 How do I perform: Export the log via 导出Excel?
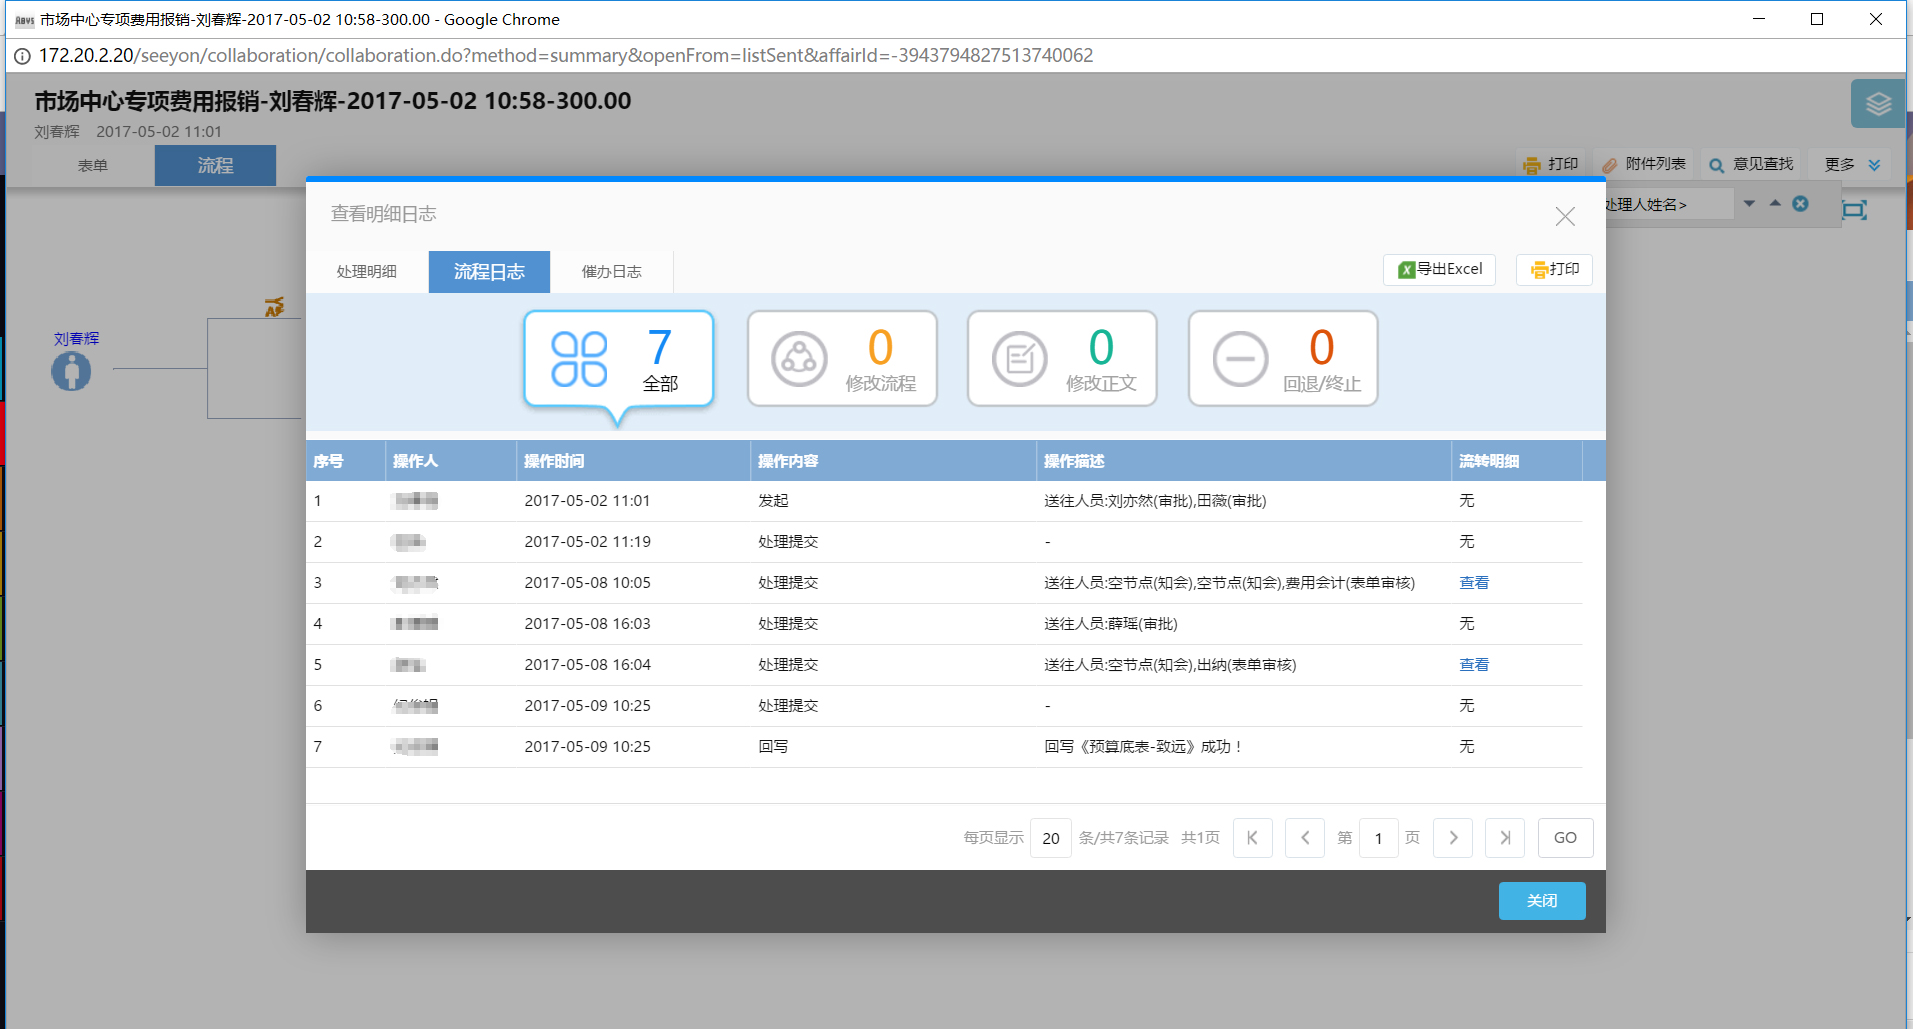tap(1439, 269)
